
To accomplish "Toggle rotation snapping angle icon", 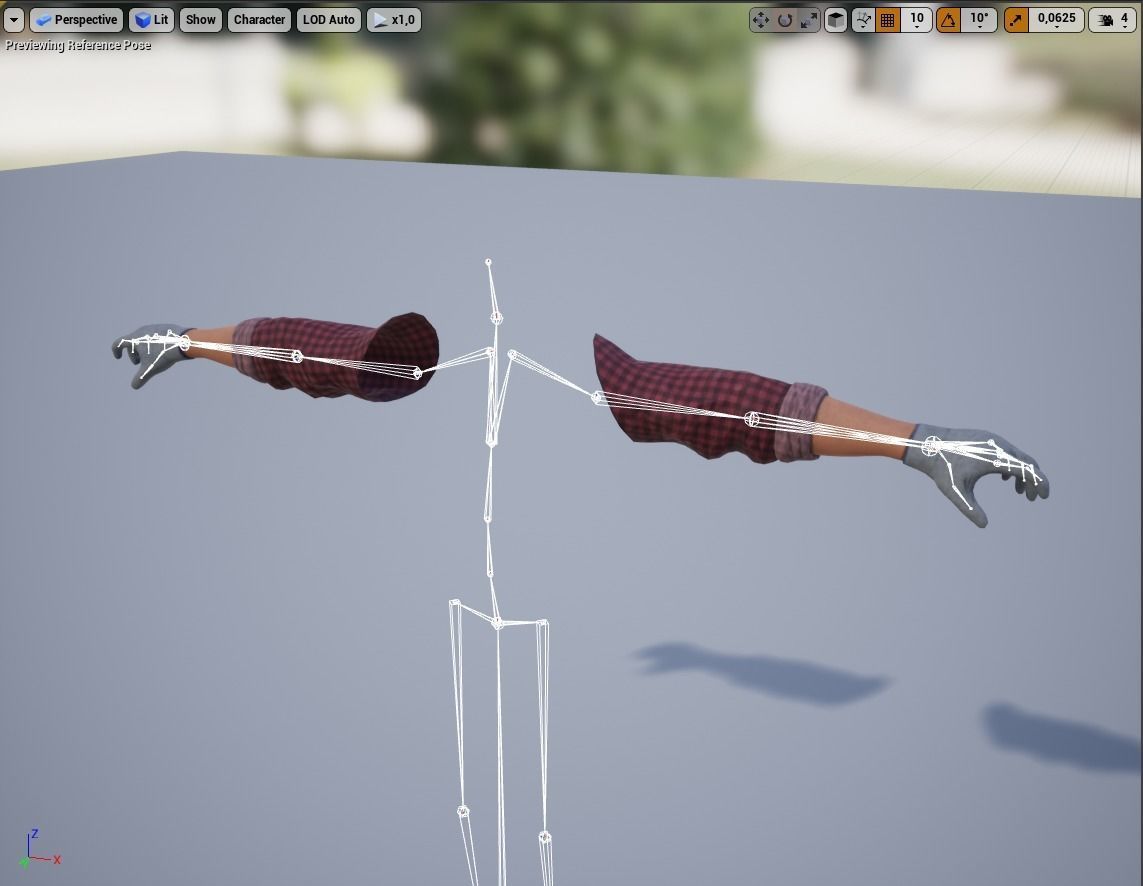I will tap(948, 20).
